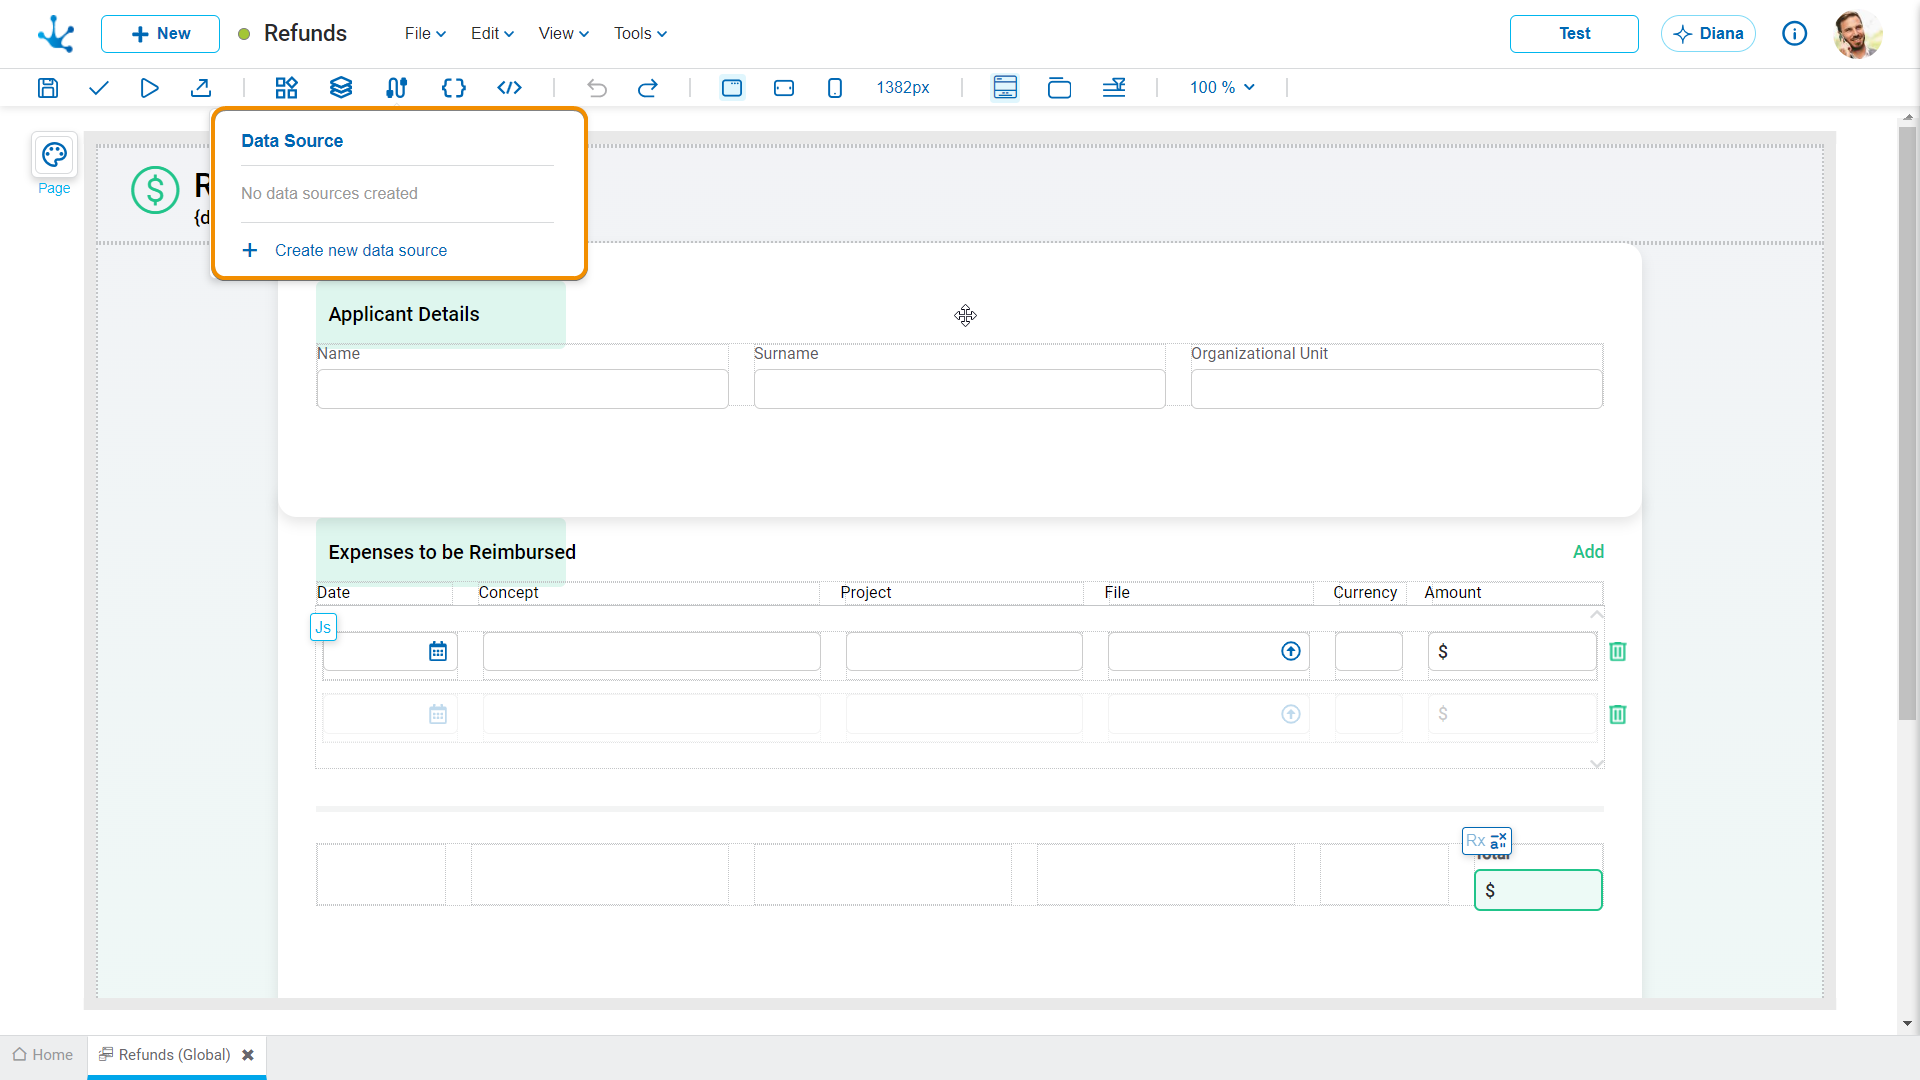The image size is (1920, 1080).
Task: Switch to tablet viewport preview
Action: (x=784, y=88)
